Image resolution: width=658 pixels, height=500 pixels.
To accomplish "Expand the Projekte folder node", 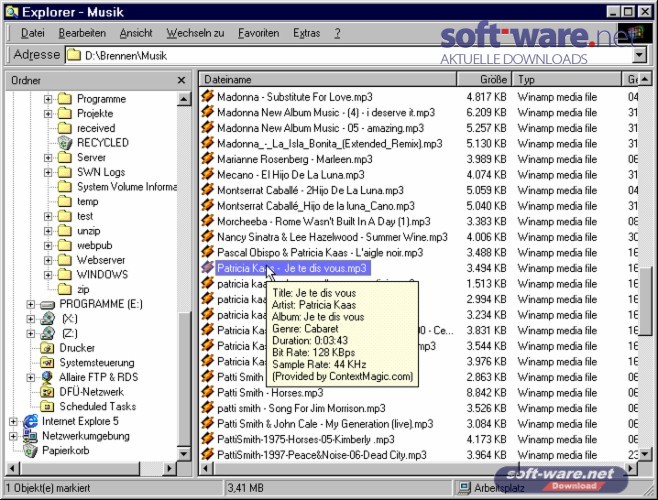I will tap(48, 114).
